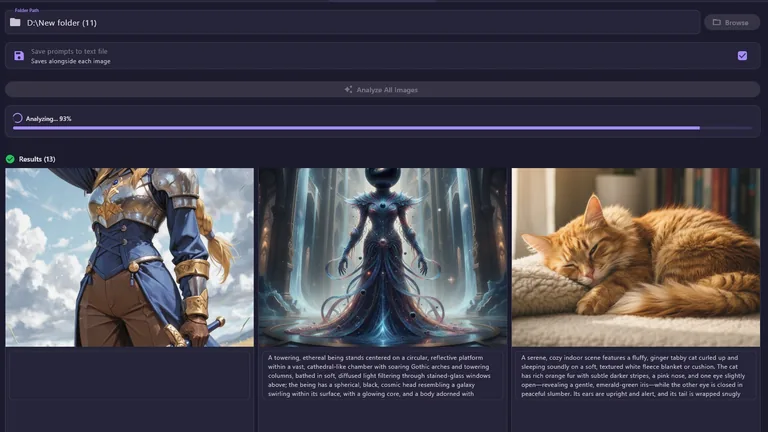The height and width of the screenshot is (432, 768).
Task: Click the small folder icon inside the Browse button
Action: (x=717, y=23)
